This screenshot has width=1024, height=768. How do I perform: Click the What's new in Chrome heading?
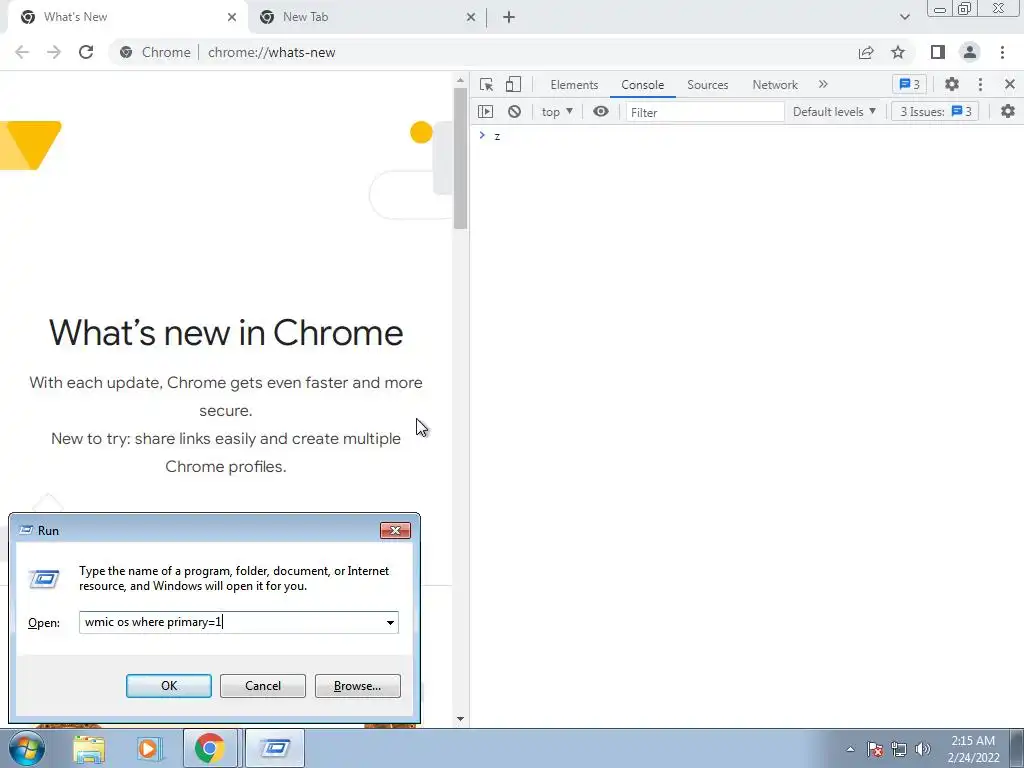(x=226, y=332)
